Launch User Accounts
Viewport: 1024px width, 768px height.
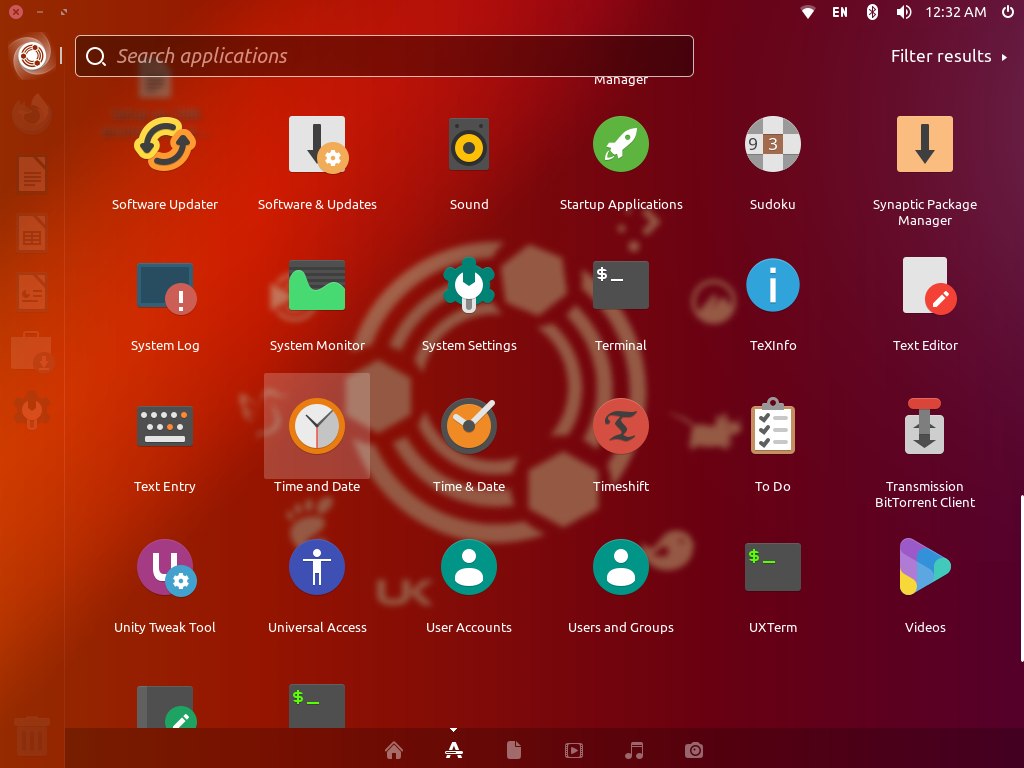click(469, 567)
